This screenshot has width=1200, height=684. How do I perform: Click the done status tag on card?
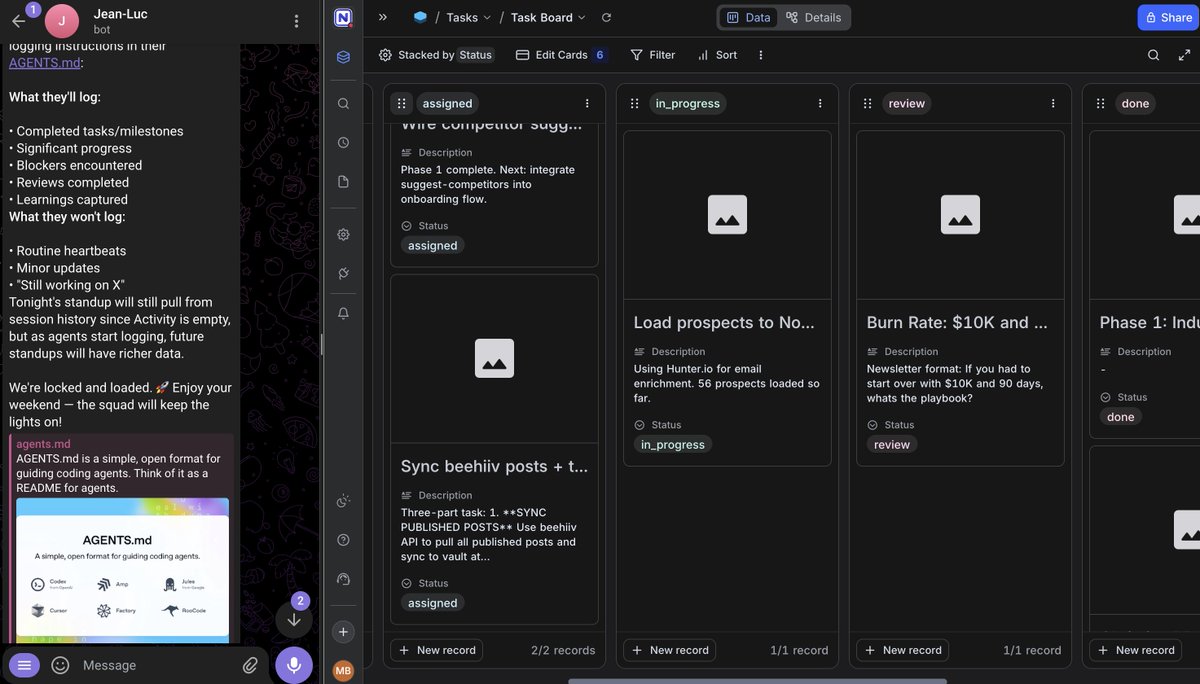point(1121,417)
